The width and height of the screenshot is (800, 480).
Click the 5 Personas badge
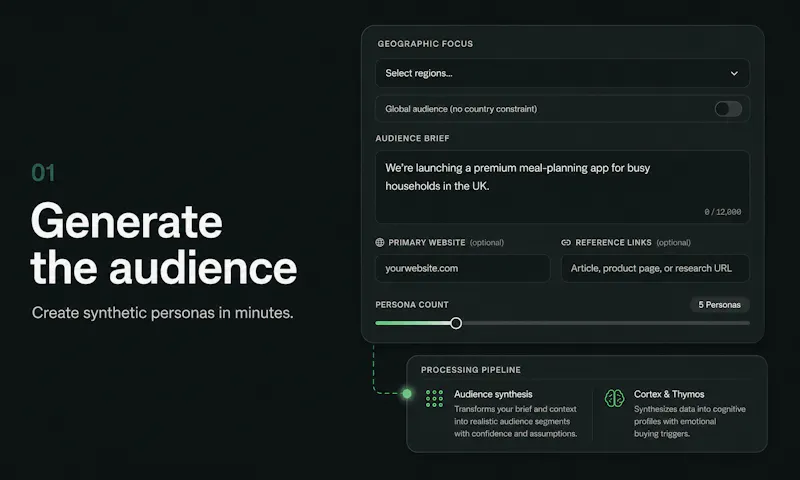pos(719,305)
